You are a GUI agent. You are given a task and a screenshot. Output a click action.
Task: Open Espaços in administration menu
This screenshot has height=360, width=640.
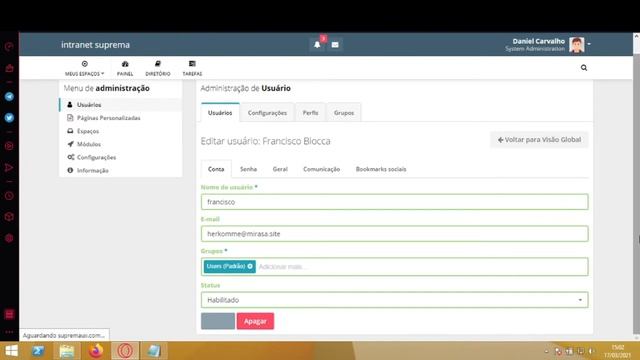(x=121, y=131)
